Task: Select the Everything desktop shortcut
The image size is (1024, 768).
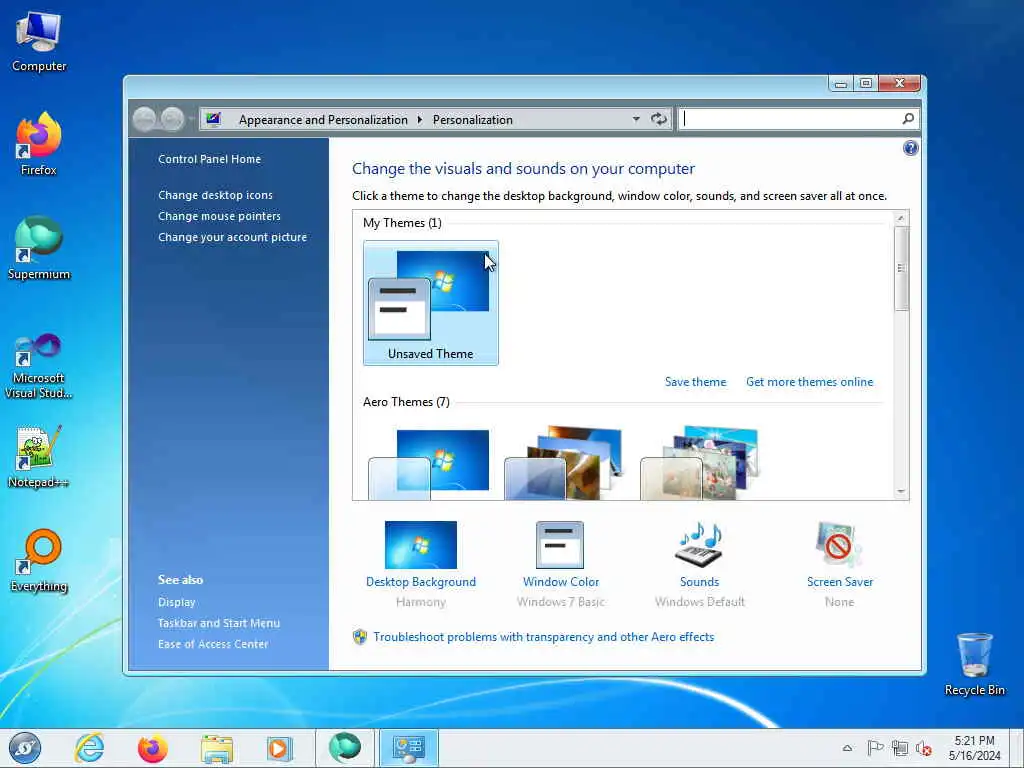Action: [39, 560]
